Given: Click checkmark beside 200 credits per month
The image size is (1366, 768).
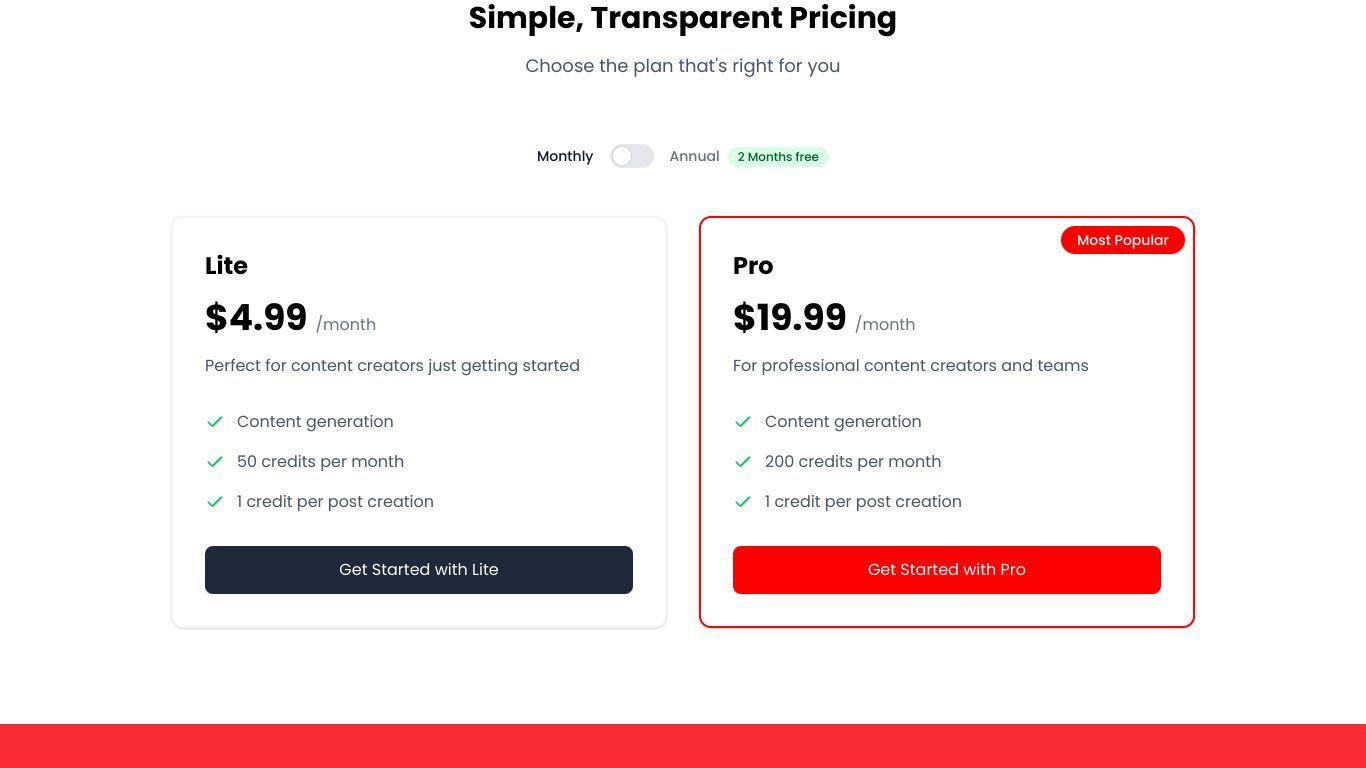Looking at the screenshot, I should (742, 462).
